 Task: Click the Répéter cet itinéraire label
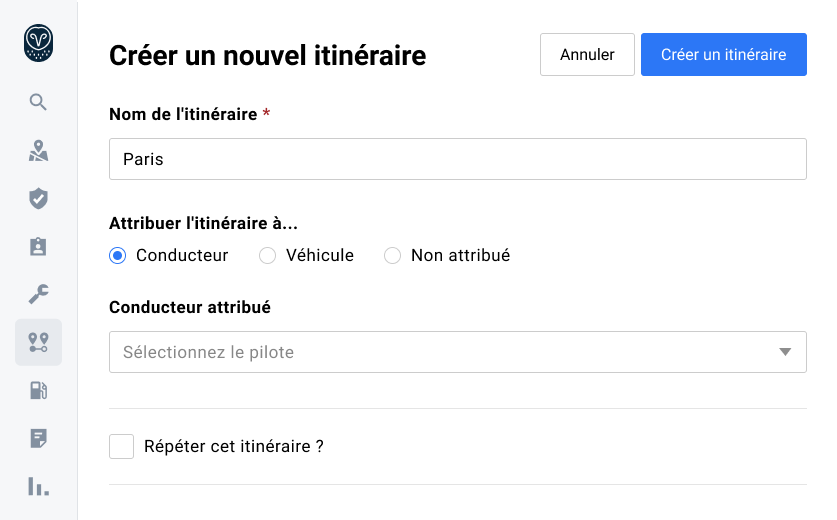[x=234, y=446]
